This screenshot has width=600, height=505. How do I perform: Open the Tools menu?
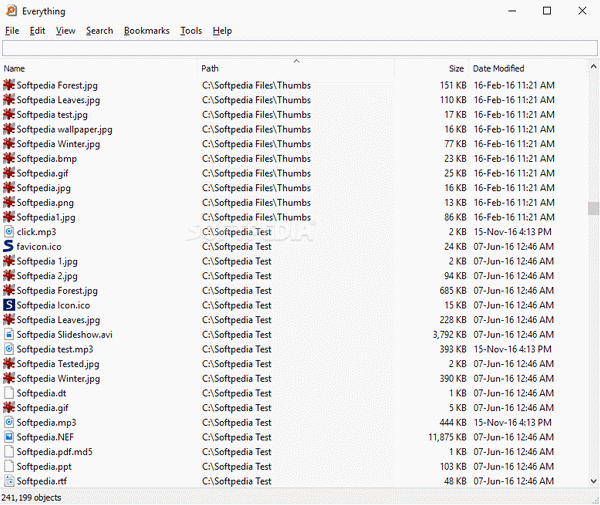191,31
